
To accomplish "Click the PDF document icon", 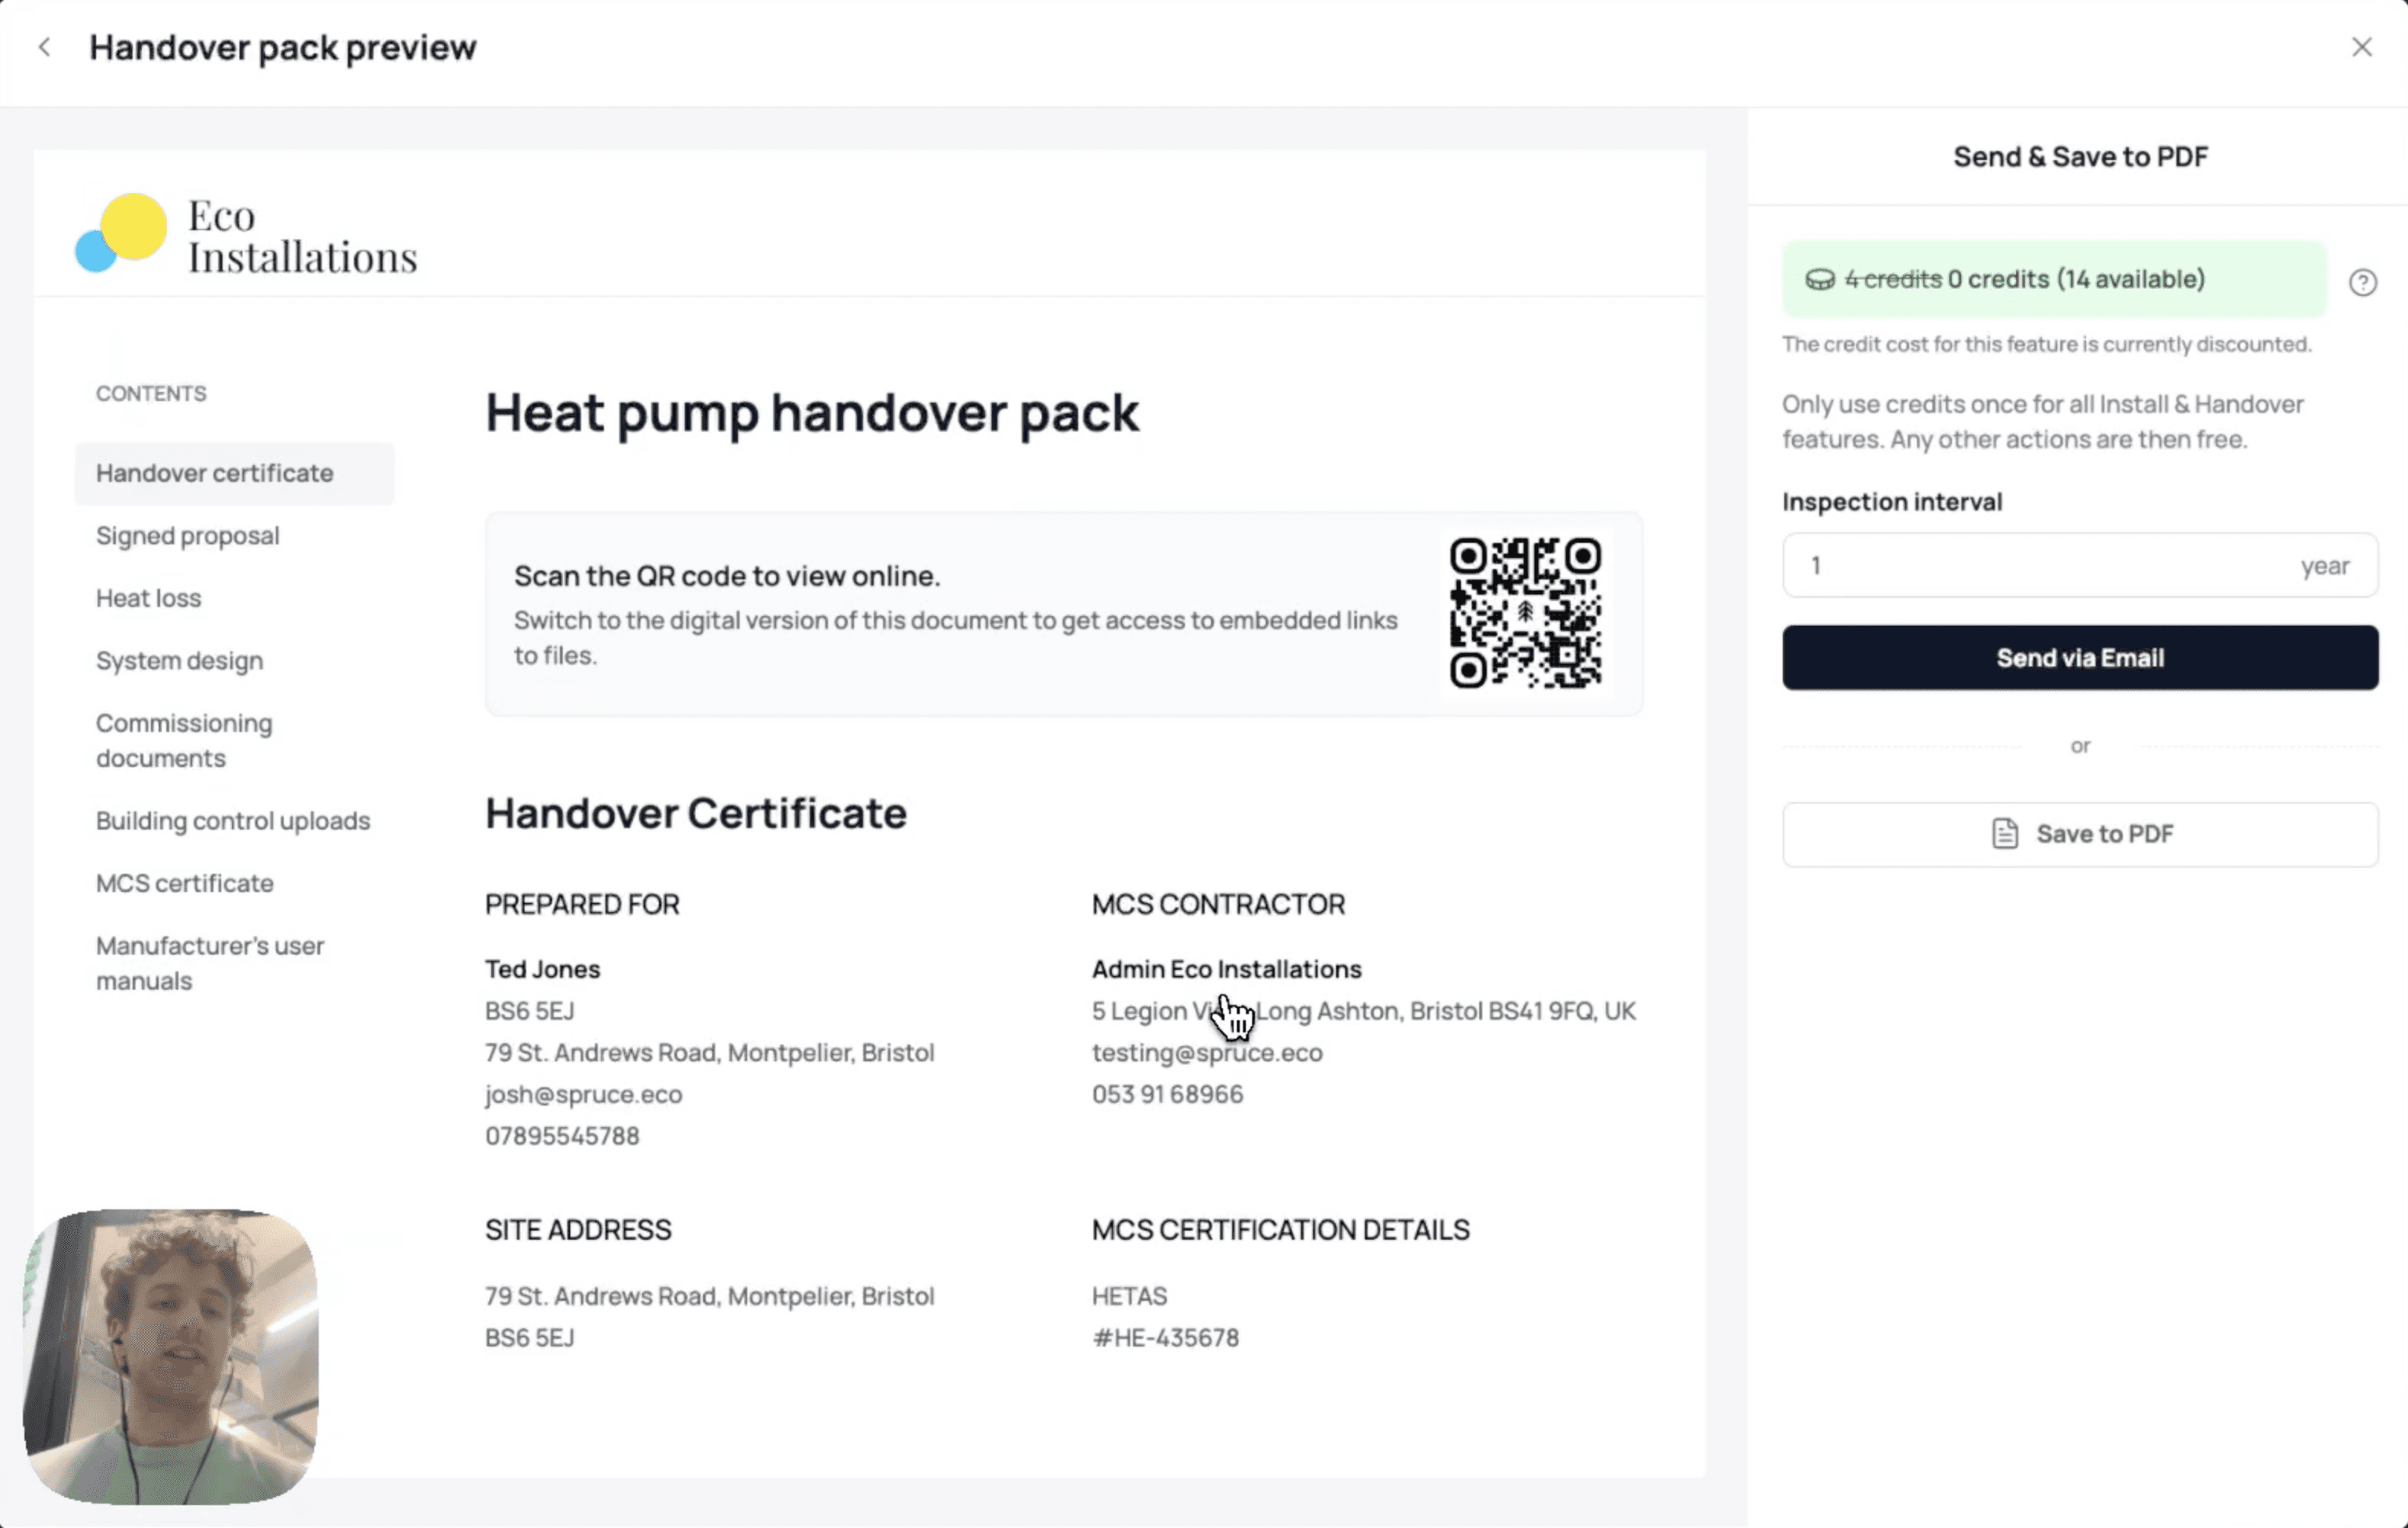I will 2004,833.
